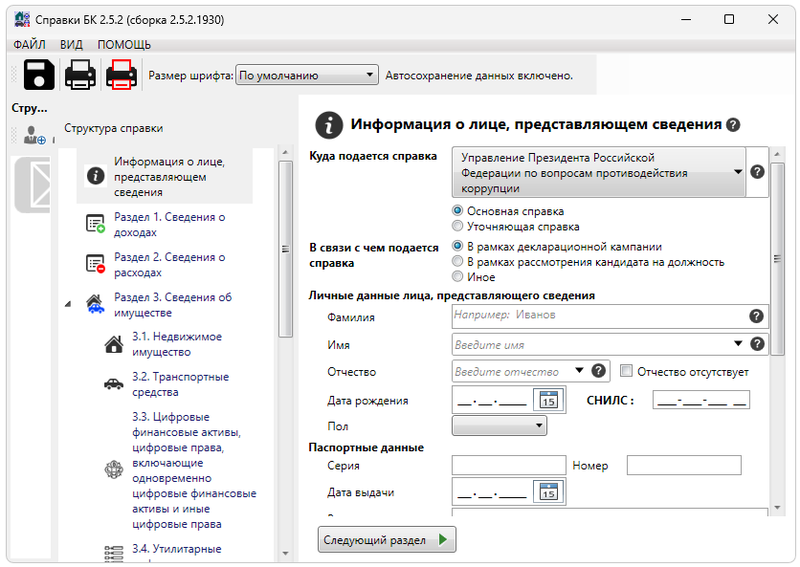
Task: Click help icon in Фамилия field
Action: point(756,316)
